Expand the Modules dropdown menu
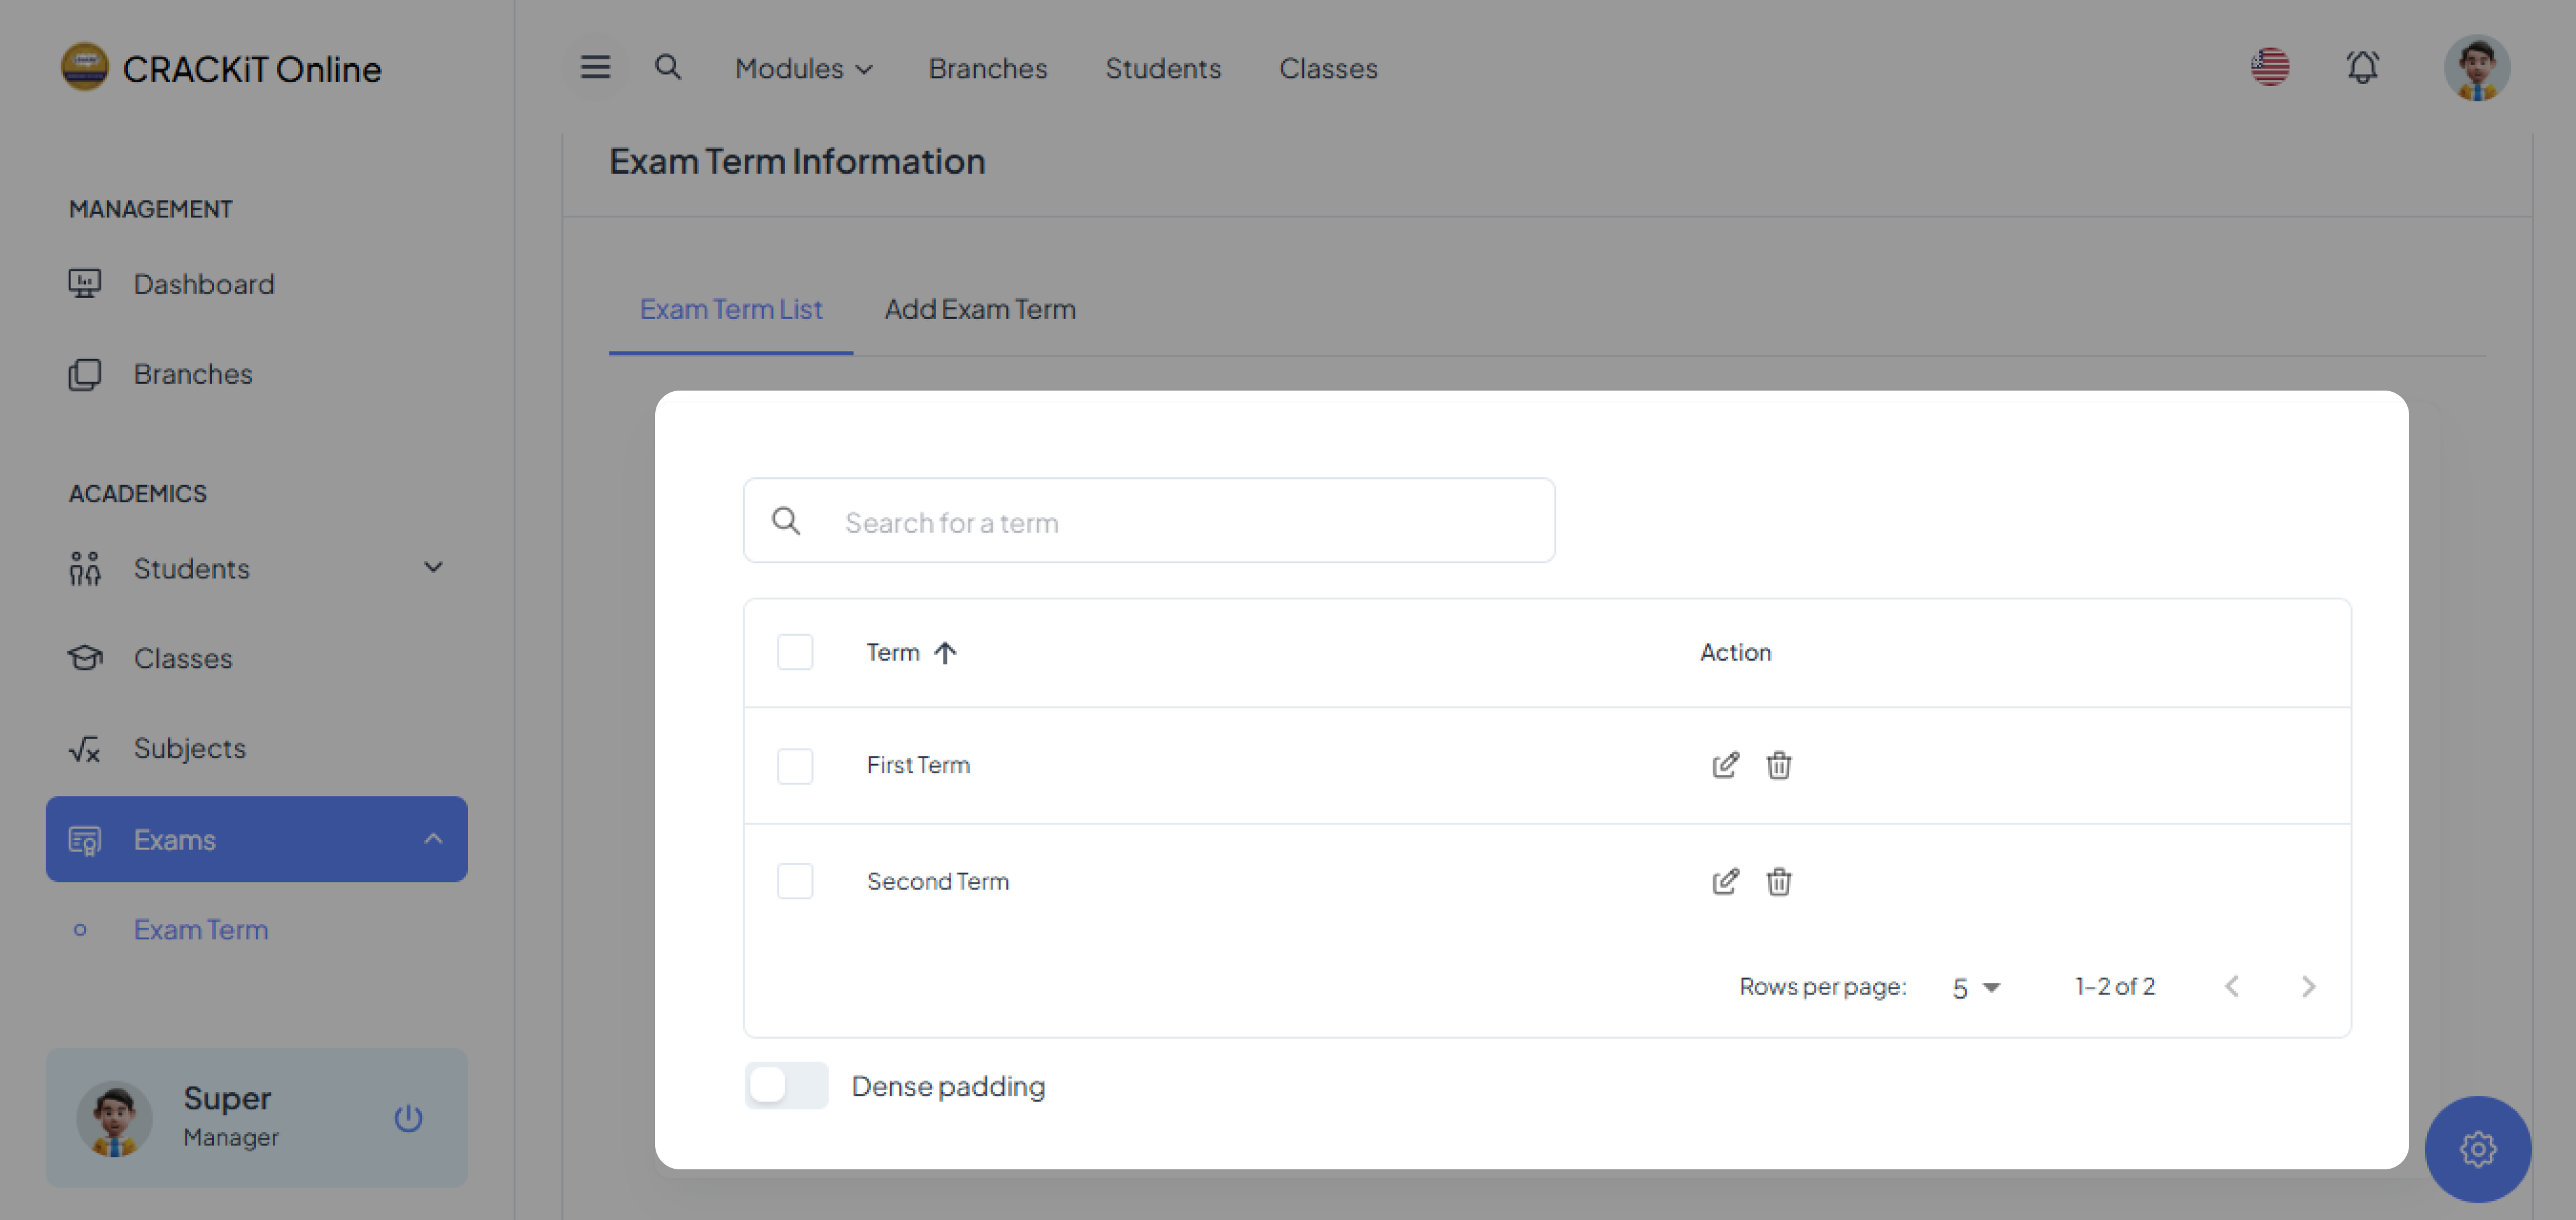Screen dimensions: 2576x1220 803,68
